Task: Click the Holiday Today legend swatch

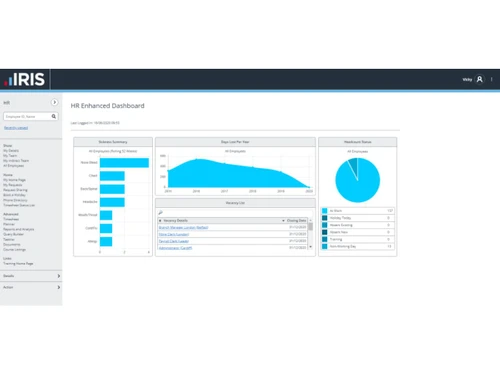Action: point(324,218)
